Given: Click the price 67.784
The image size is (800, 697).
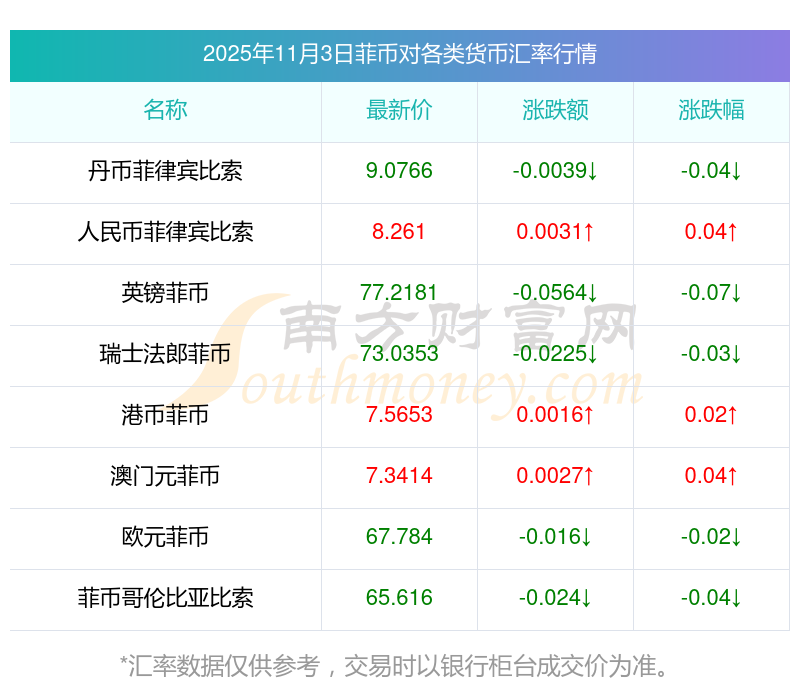Looking at the screenshot, I should tap(399, 537).
